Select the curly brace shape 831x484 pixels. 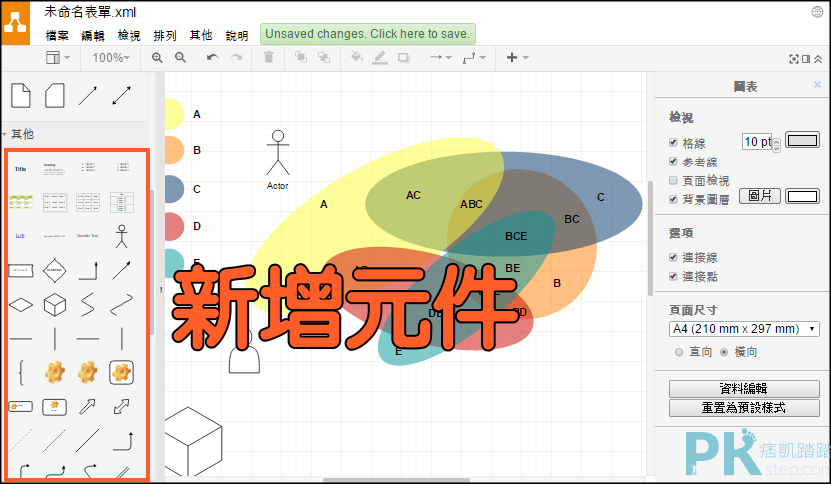pyautogui.click(x=21, y=372)
